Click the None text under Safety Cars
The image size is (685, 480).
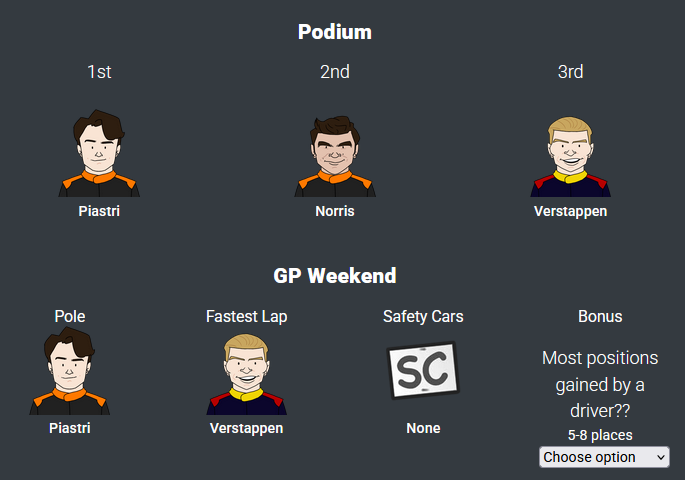tap(423, 428)
